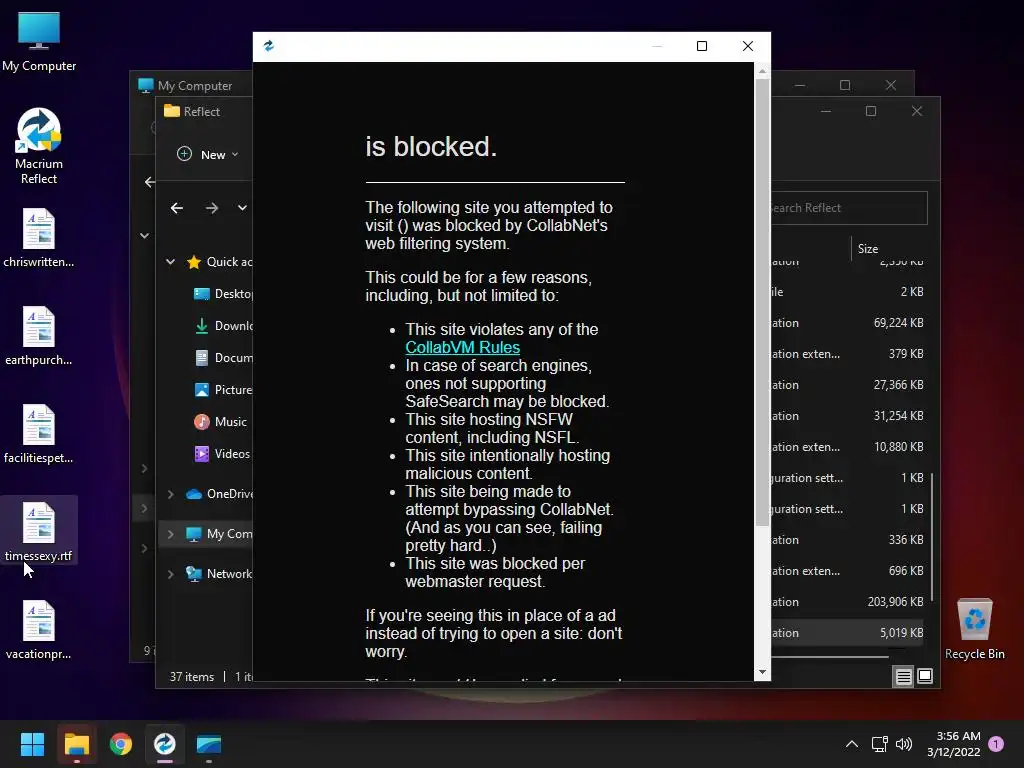This screenshot has width=1024, height=768.
Task: Select Documents in the navigation pane
Action: 222,358
